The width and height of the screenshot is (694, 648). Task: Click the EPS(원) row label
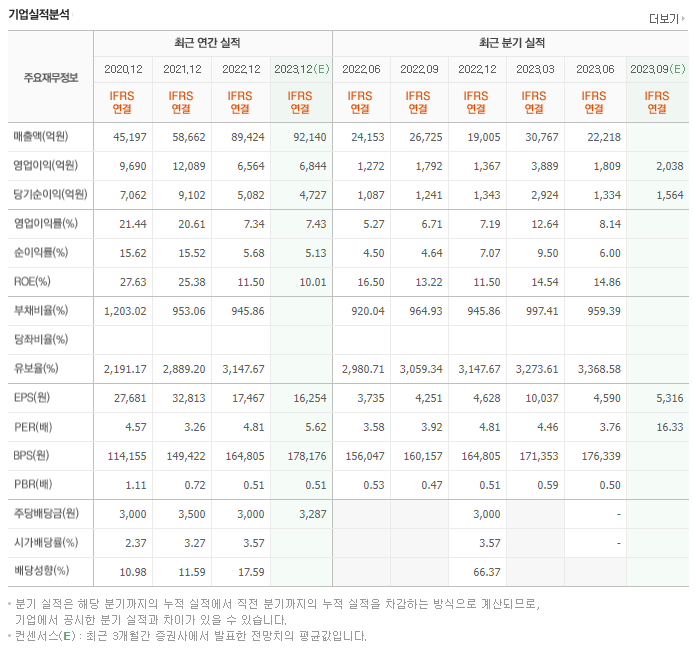(32, 397)
